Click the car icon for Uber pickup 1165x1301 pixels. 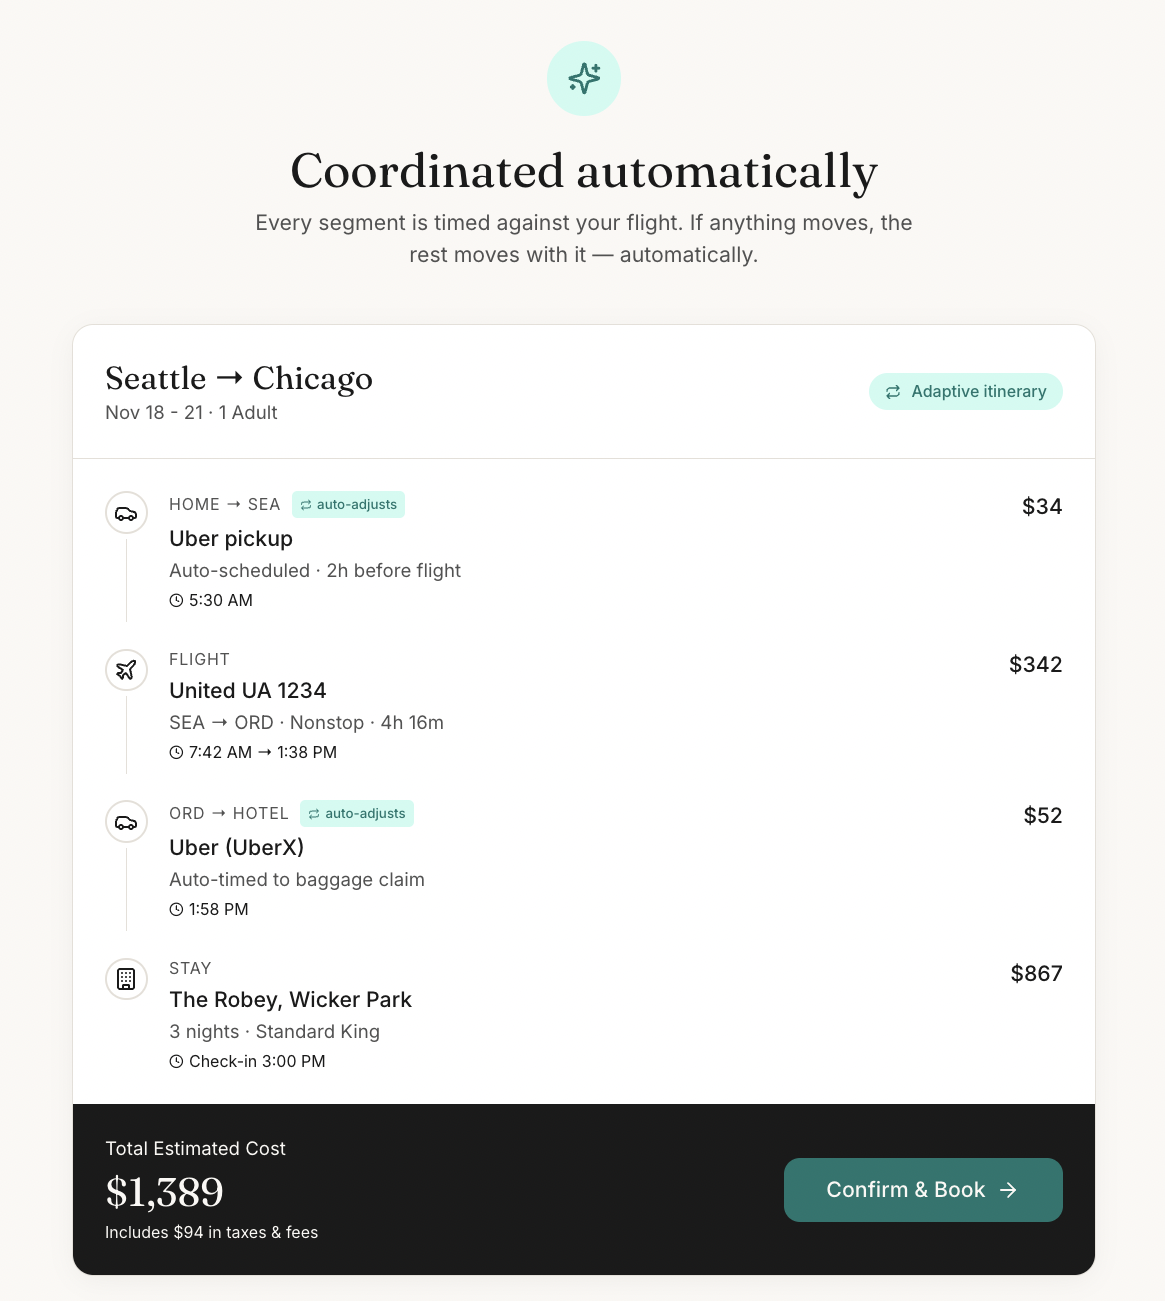tap(126, 514)
